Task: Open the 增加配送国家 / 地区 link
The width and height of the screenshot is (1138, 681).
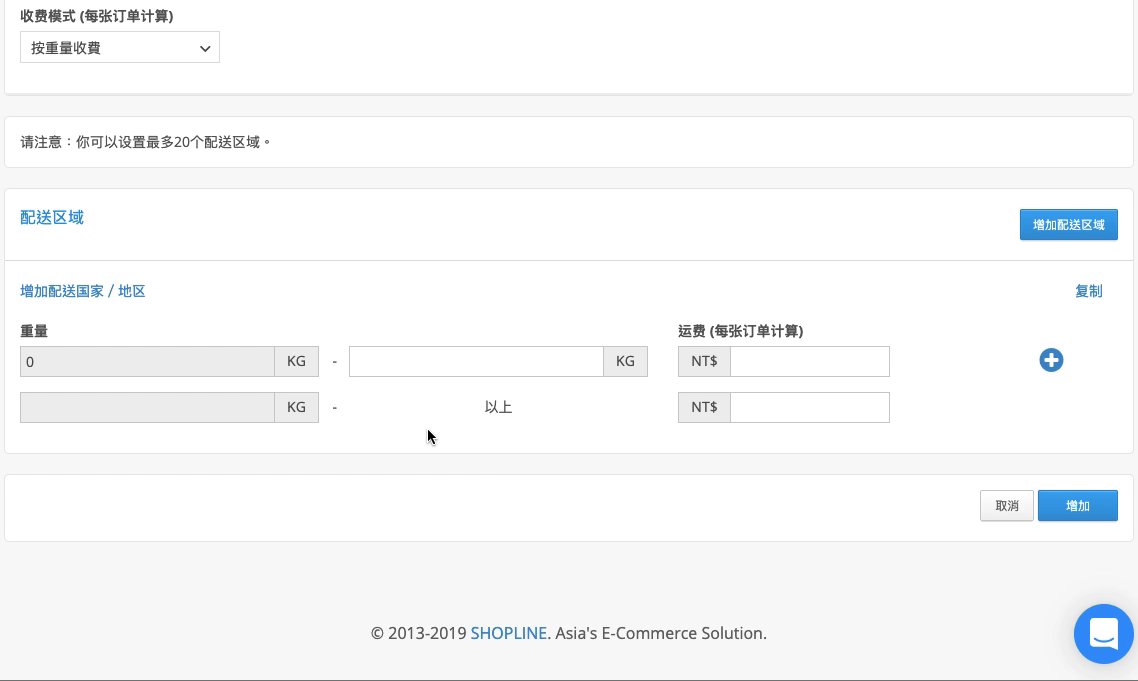Action: [x=83, y=291]
